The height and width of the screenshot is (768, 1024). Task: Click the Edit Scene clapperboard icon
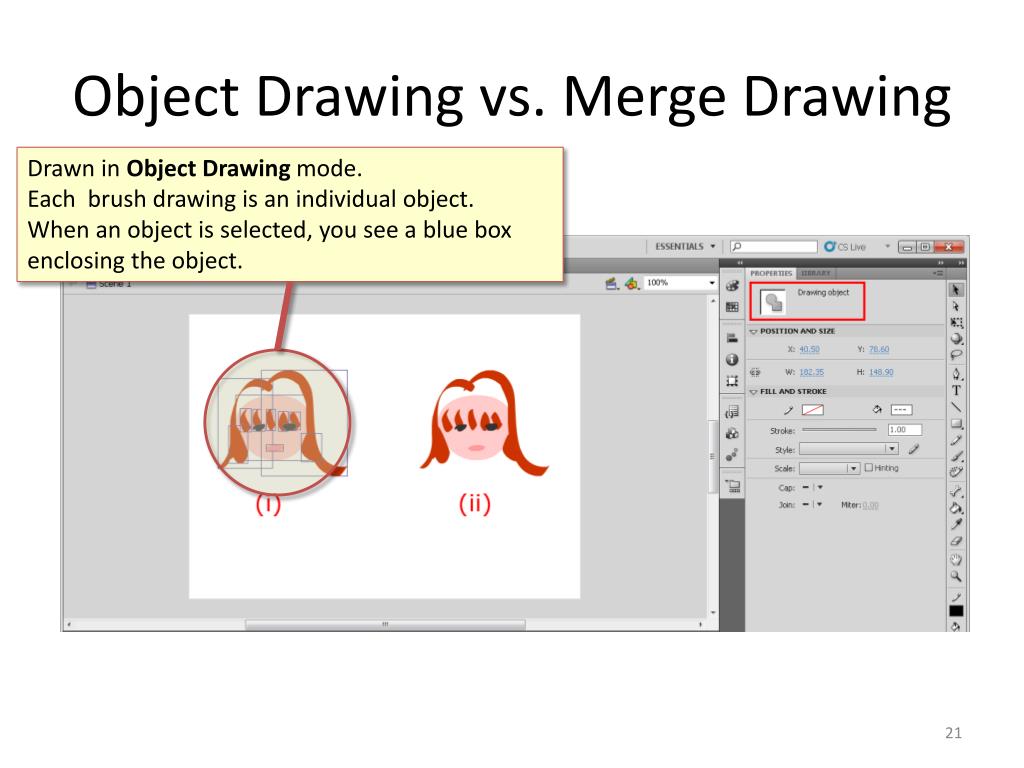(611, 283)
